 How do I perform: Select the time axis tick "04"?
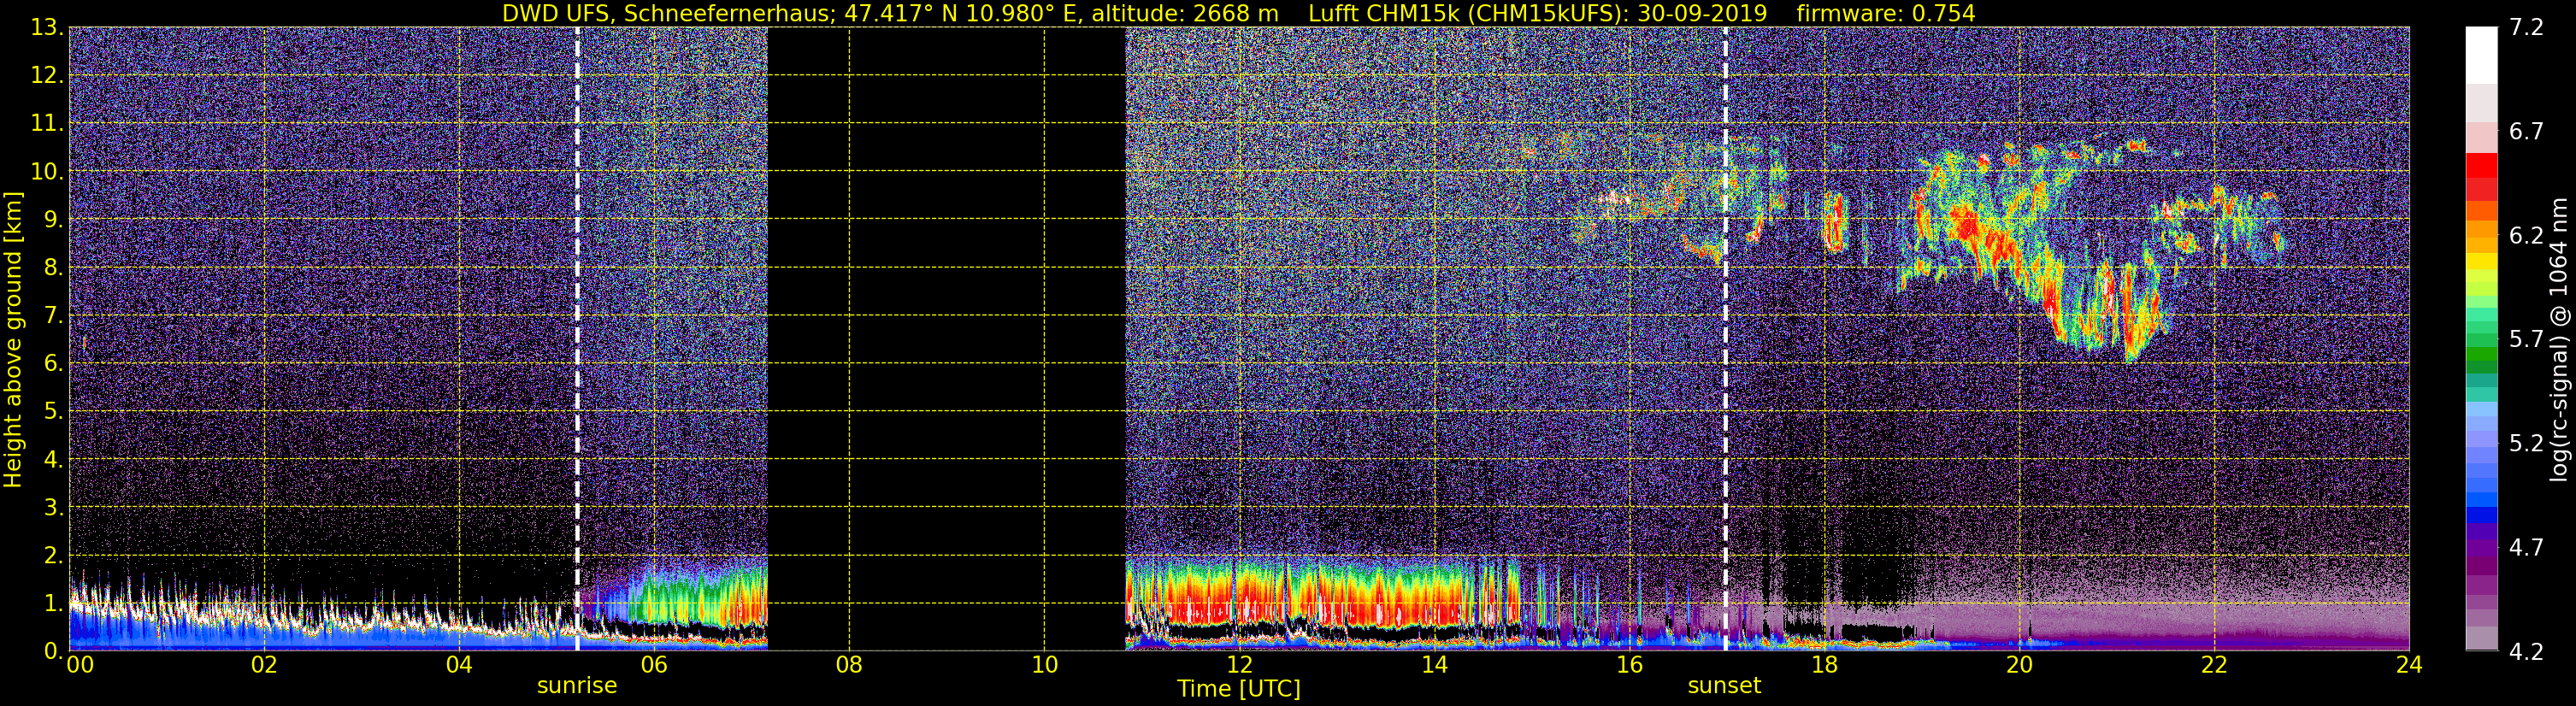[x=459, y=666]
